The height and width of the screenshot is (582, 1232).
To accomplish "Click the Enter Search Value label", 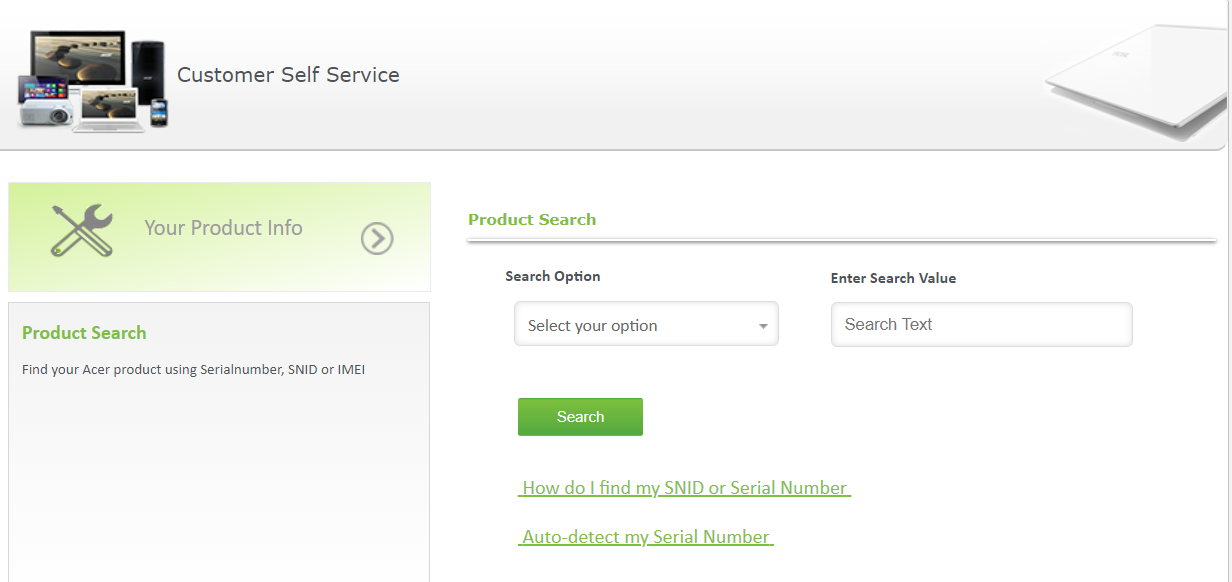I will [893, 278].
